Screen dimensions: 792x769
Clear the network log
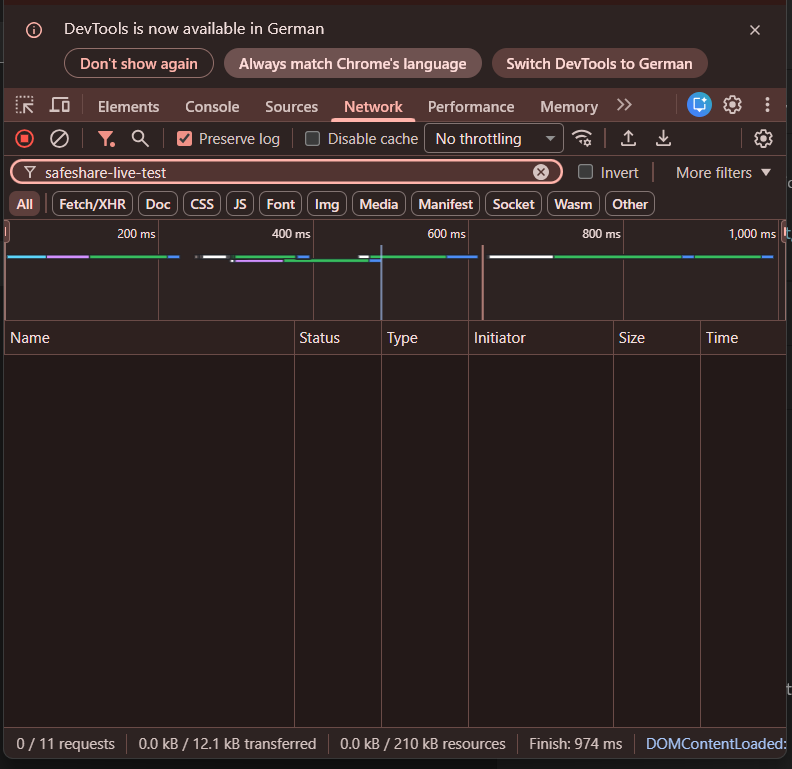tap(59, 138)
